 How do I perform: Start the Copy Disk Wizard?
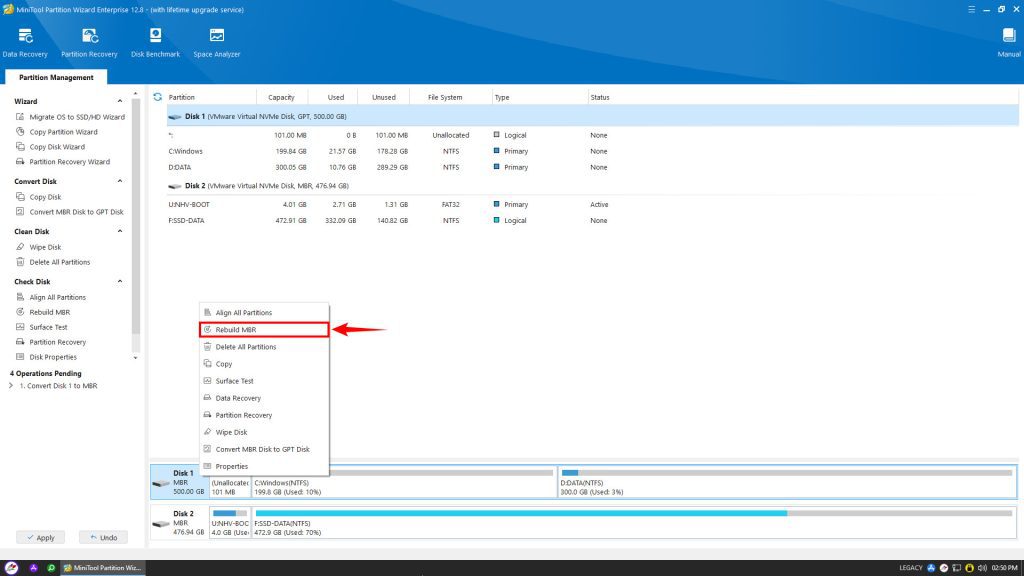click(x=50, y=147)
